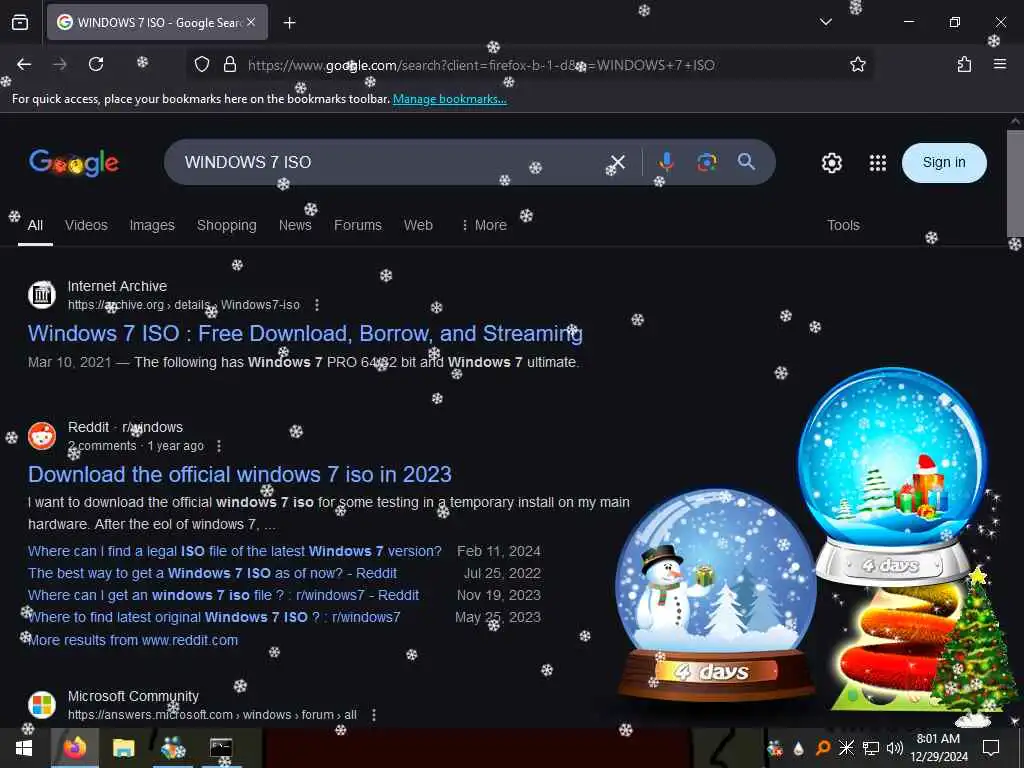Switch to the Shopping results tab

pyautogui.click(x=227, y=225)
